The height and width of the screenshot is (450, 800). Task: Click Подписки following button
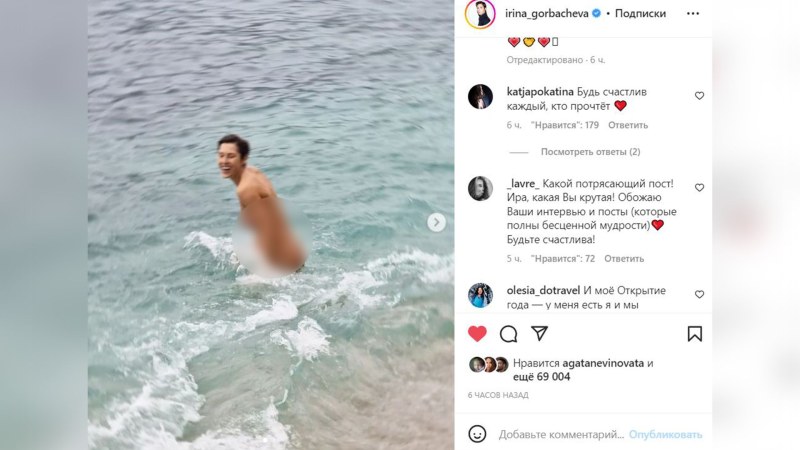coord(640,14)
